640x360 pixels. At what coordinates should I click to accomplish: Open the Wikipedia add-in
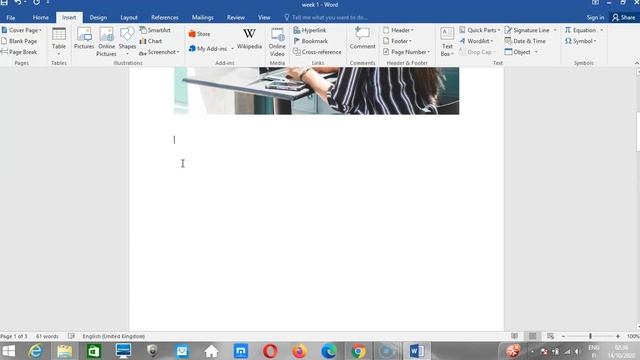tap(249, 39)
